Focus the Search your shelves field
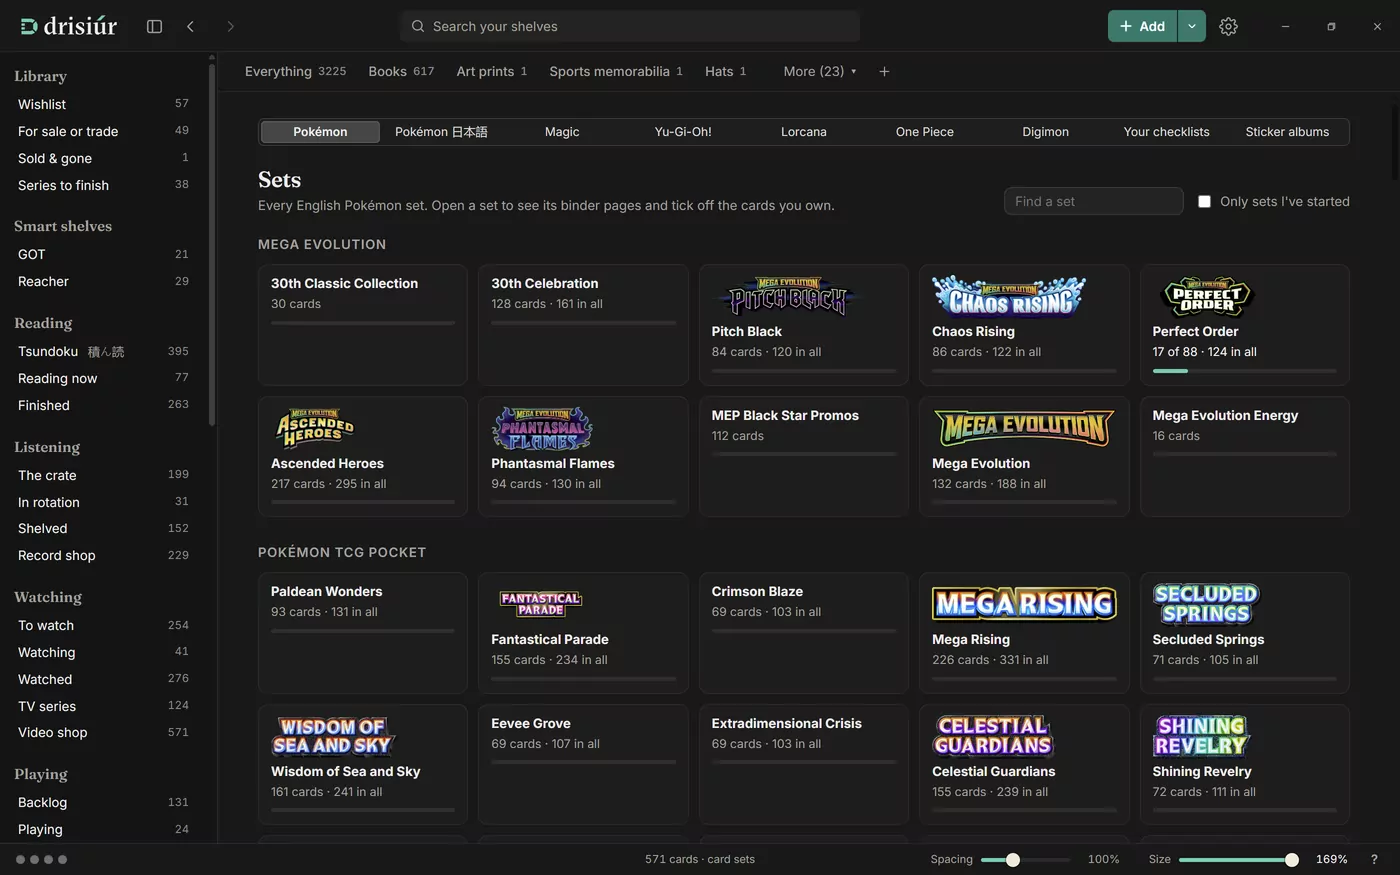Viewport: 1400px width, 875px height. click(630, 26)
